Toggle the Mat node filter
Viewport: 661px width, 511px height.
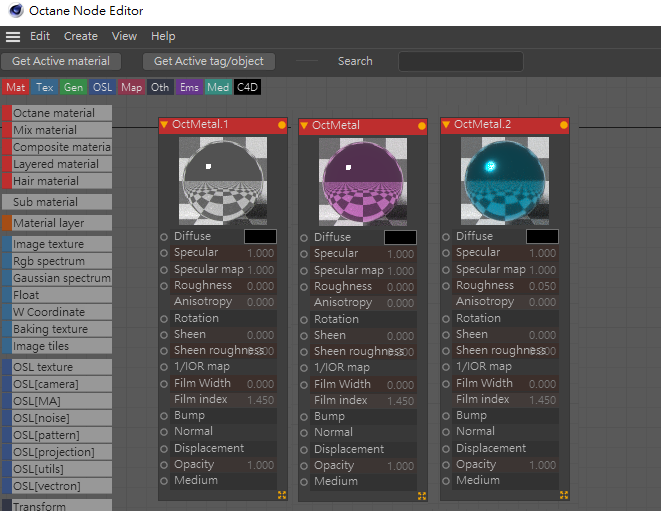pyautogui.click(x=16, y=87)
